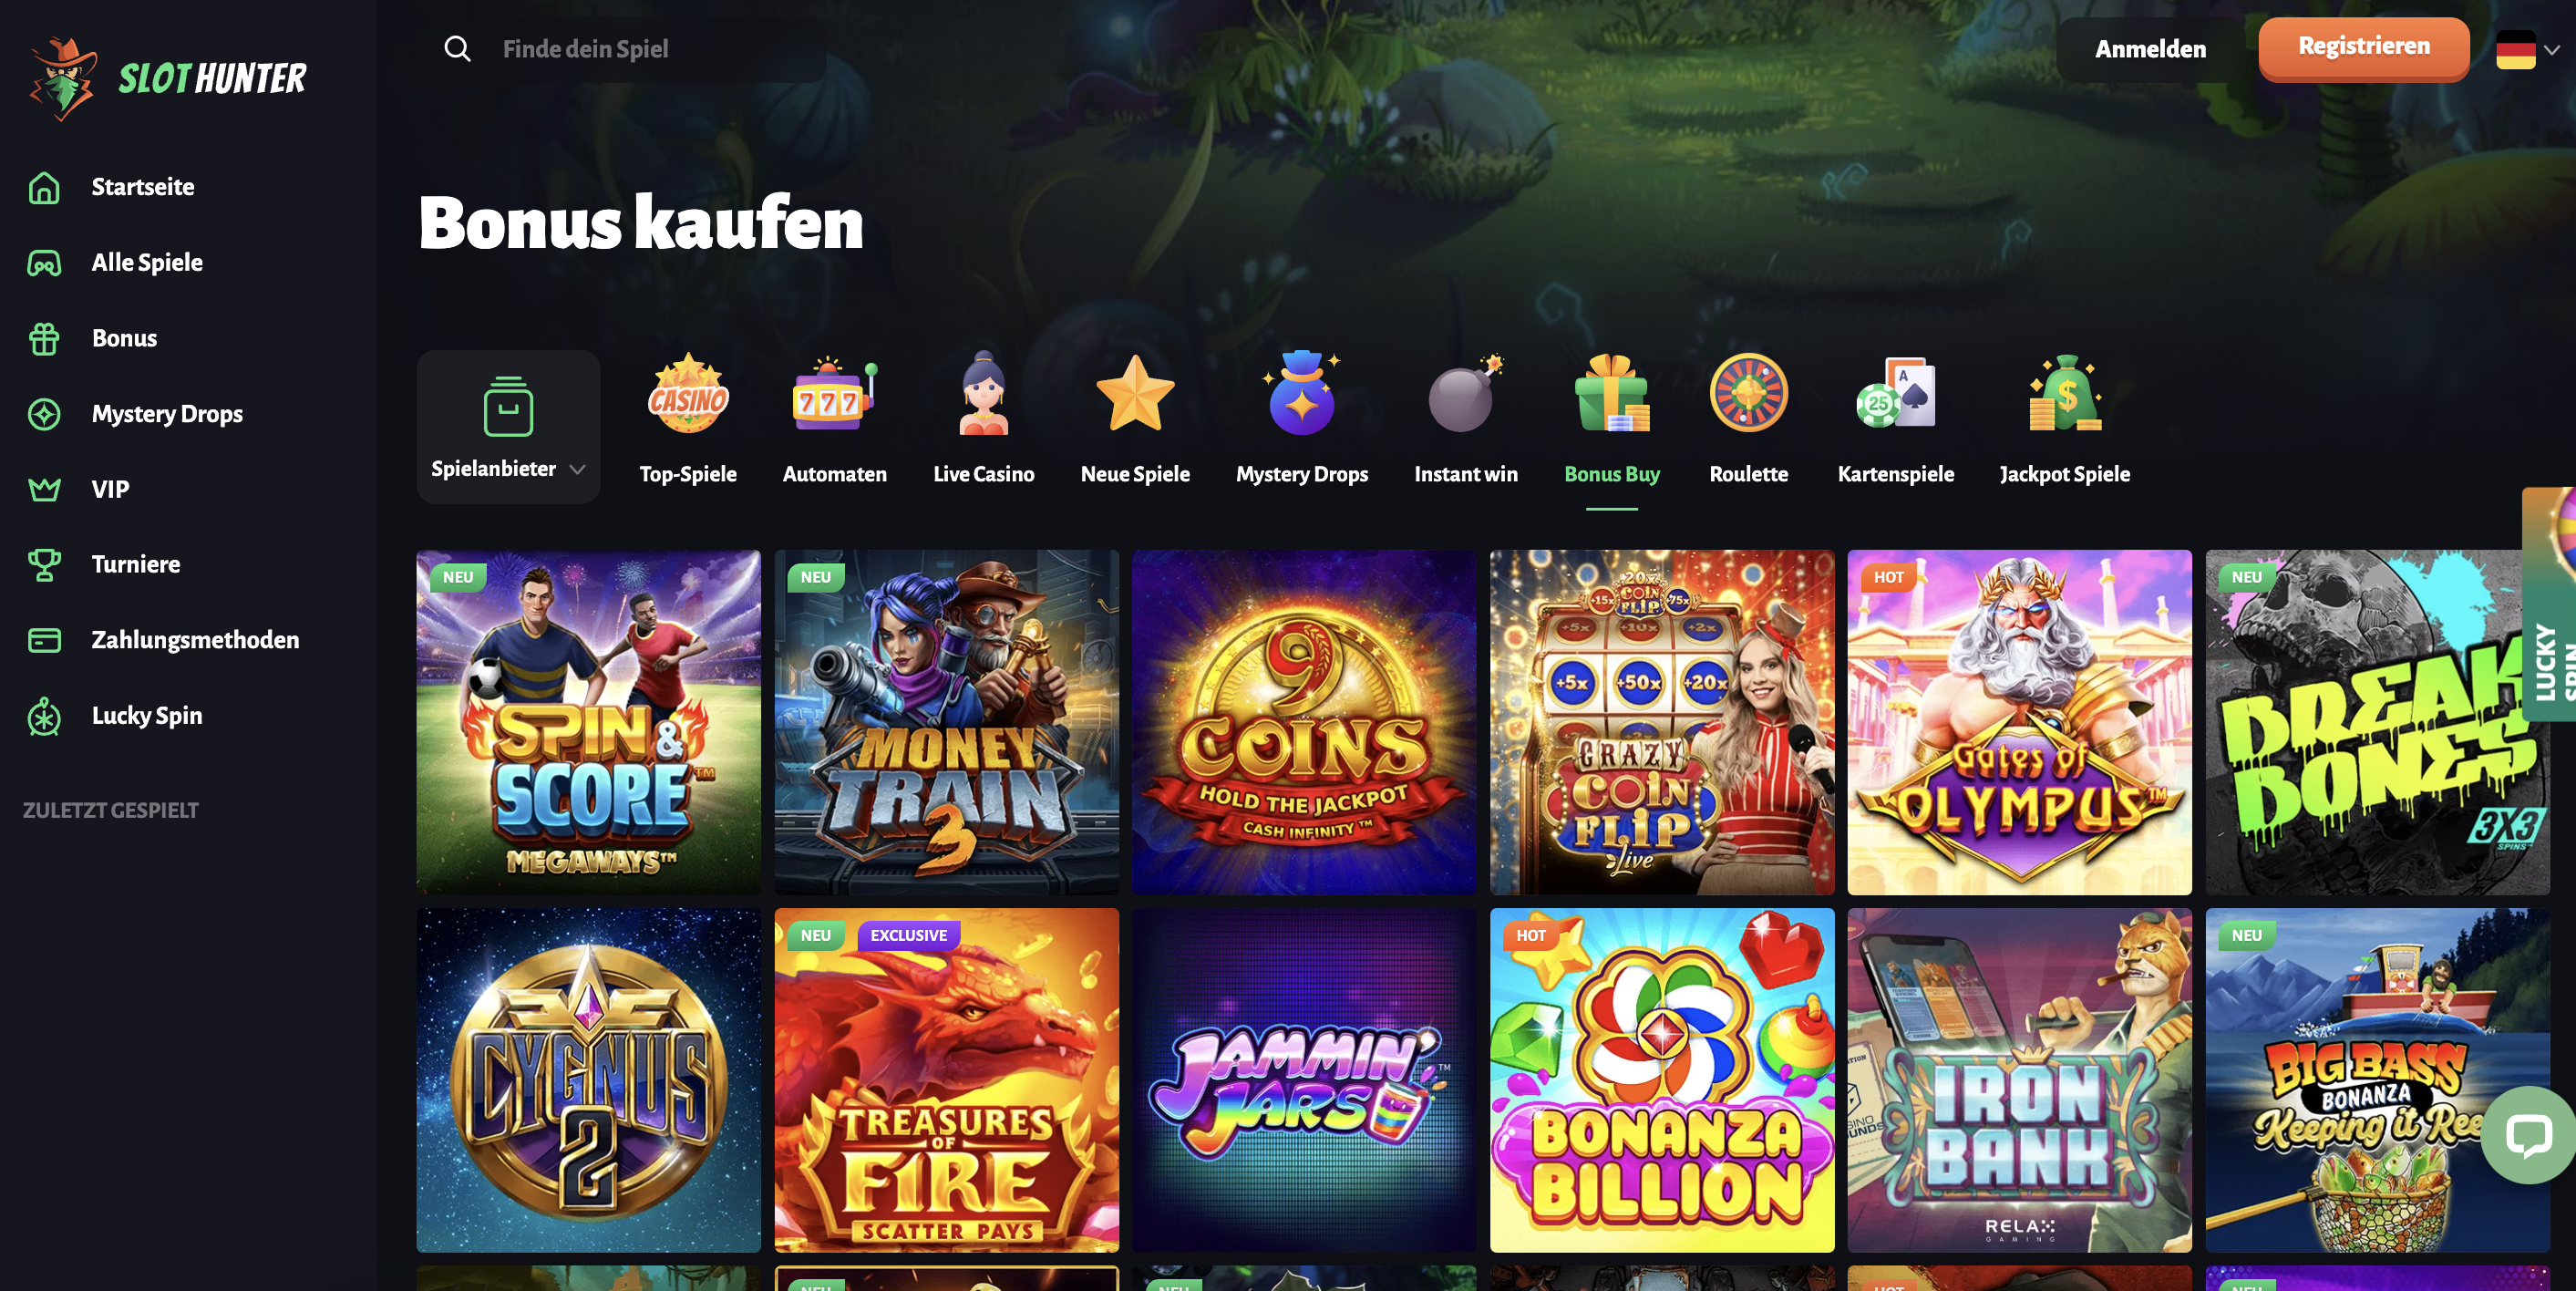Viewport: 2576px width, 1291px height.
Task: Open the Lucky Spin side tab
Action: click(x=2549, y=605)
